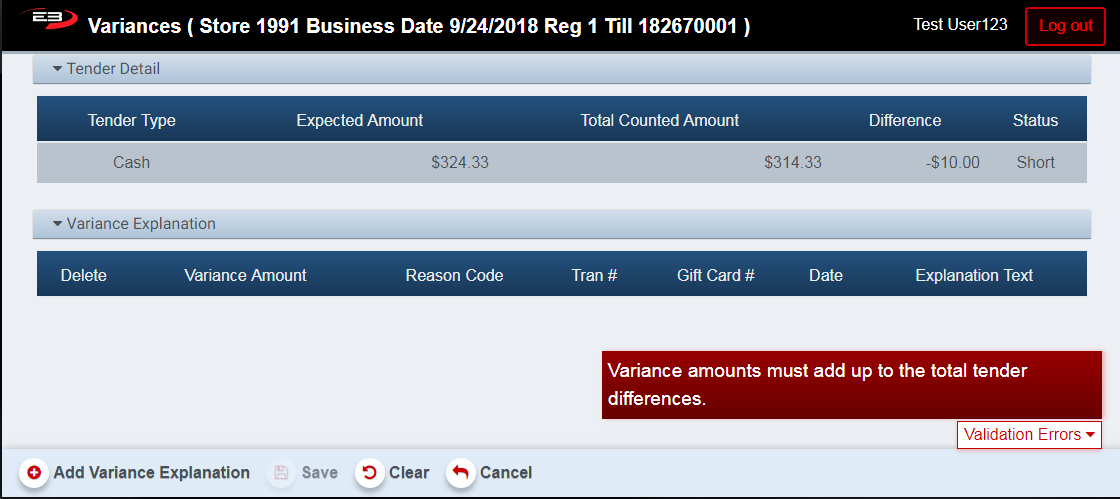Viewport: 1120px width, 499px height.
Task: Toggle the Validation Errors dropdown
Action: tap(1029, 435)
